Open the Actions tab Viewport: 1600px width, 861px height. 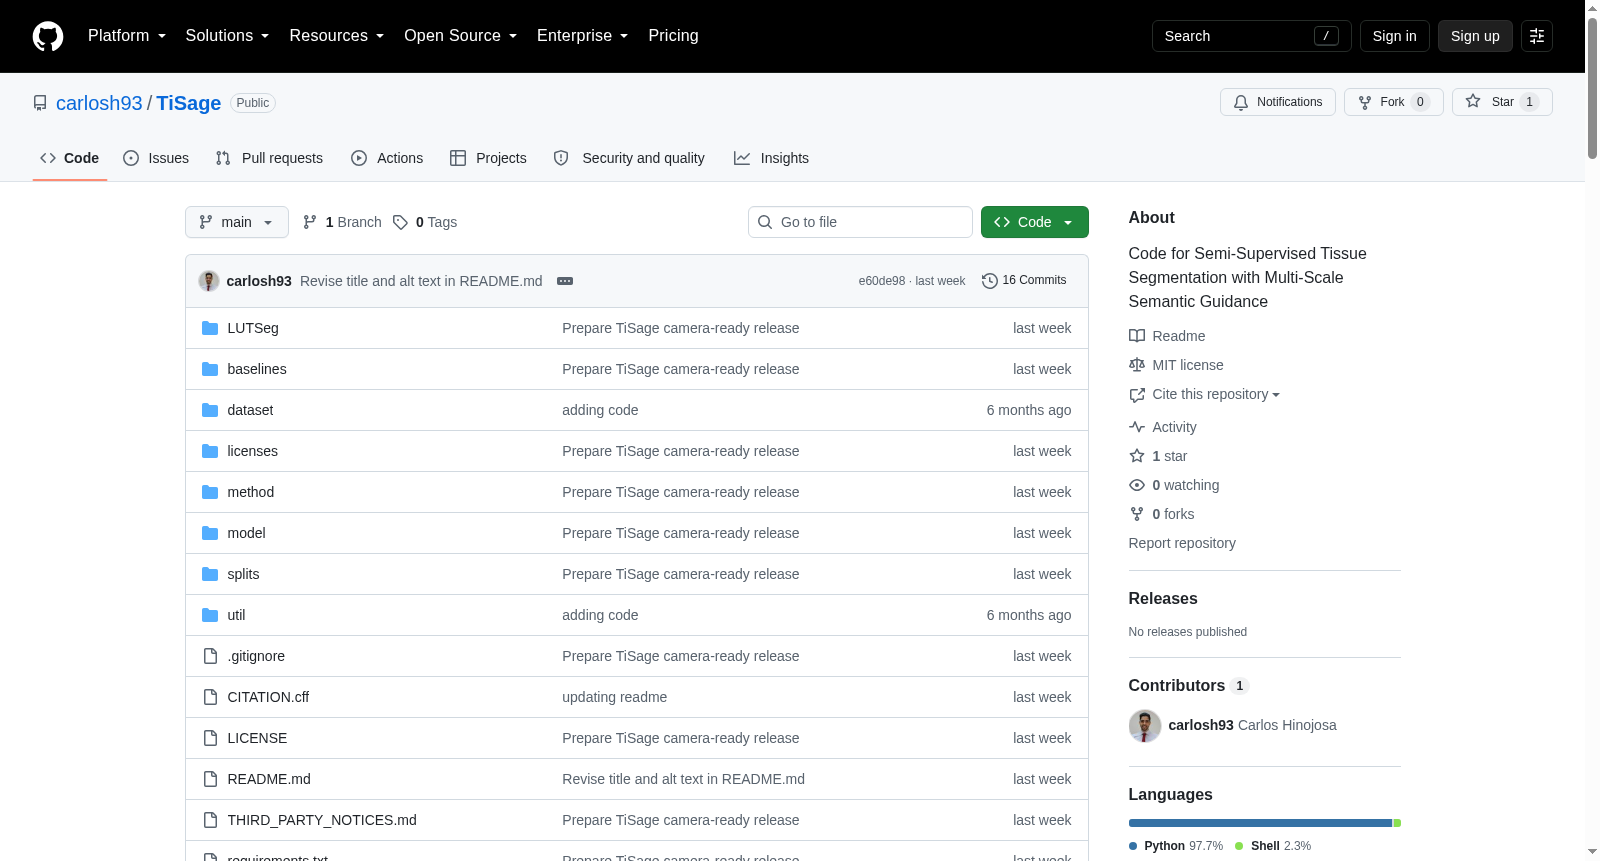pos(387,158)
